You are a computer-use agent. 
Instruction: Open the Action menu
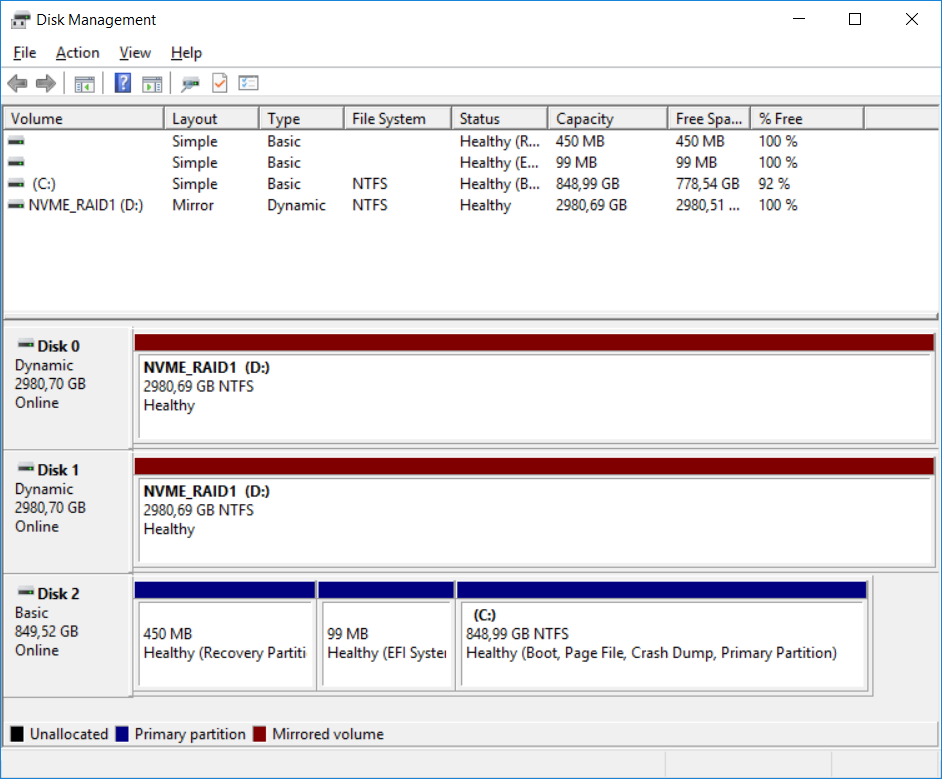coord(77,53)
